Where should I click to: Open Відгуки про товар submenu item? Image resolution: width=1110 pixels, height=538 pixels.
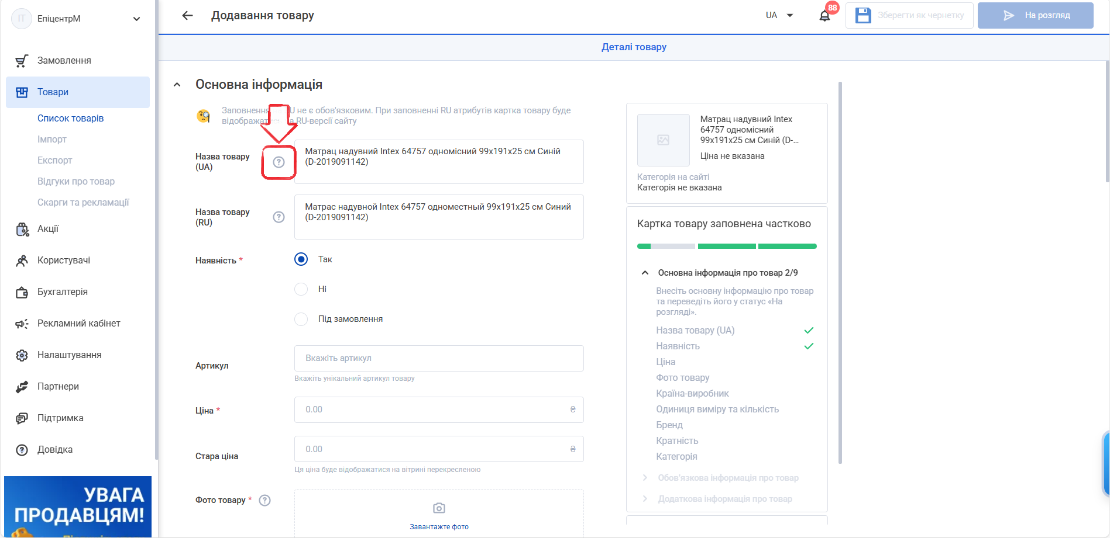click(76, 181)
